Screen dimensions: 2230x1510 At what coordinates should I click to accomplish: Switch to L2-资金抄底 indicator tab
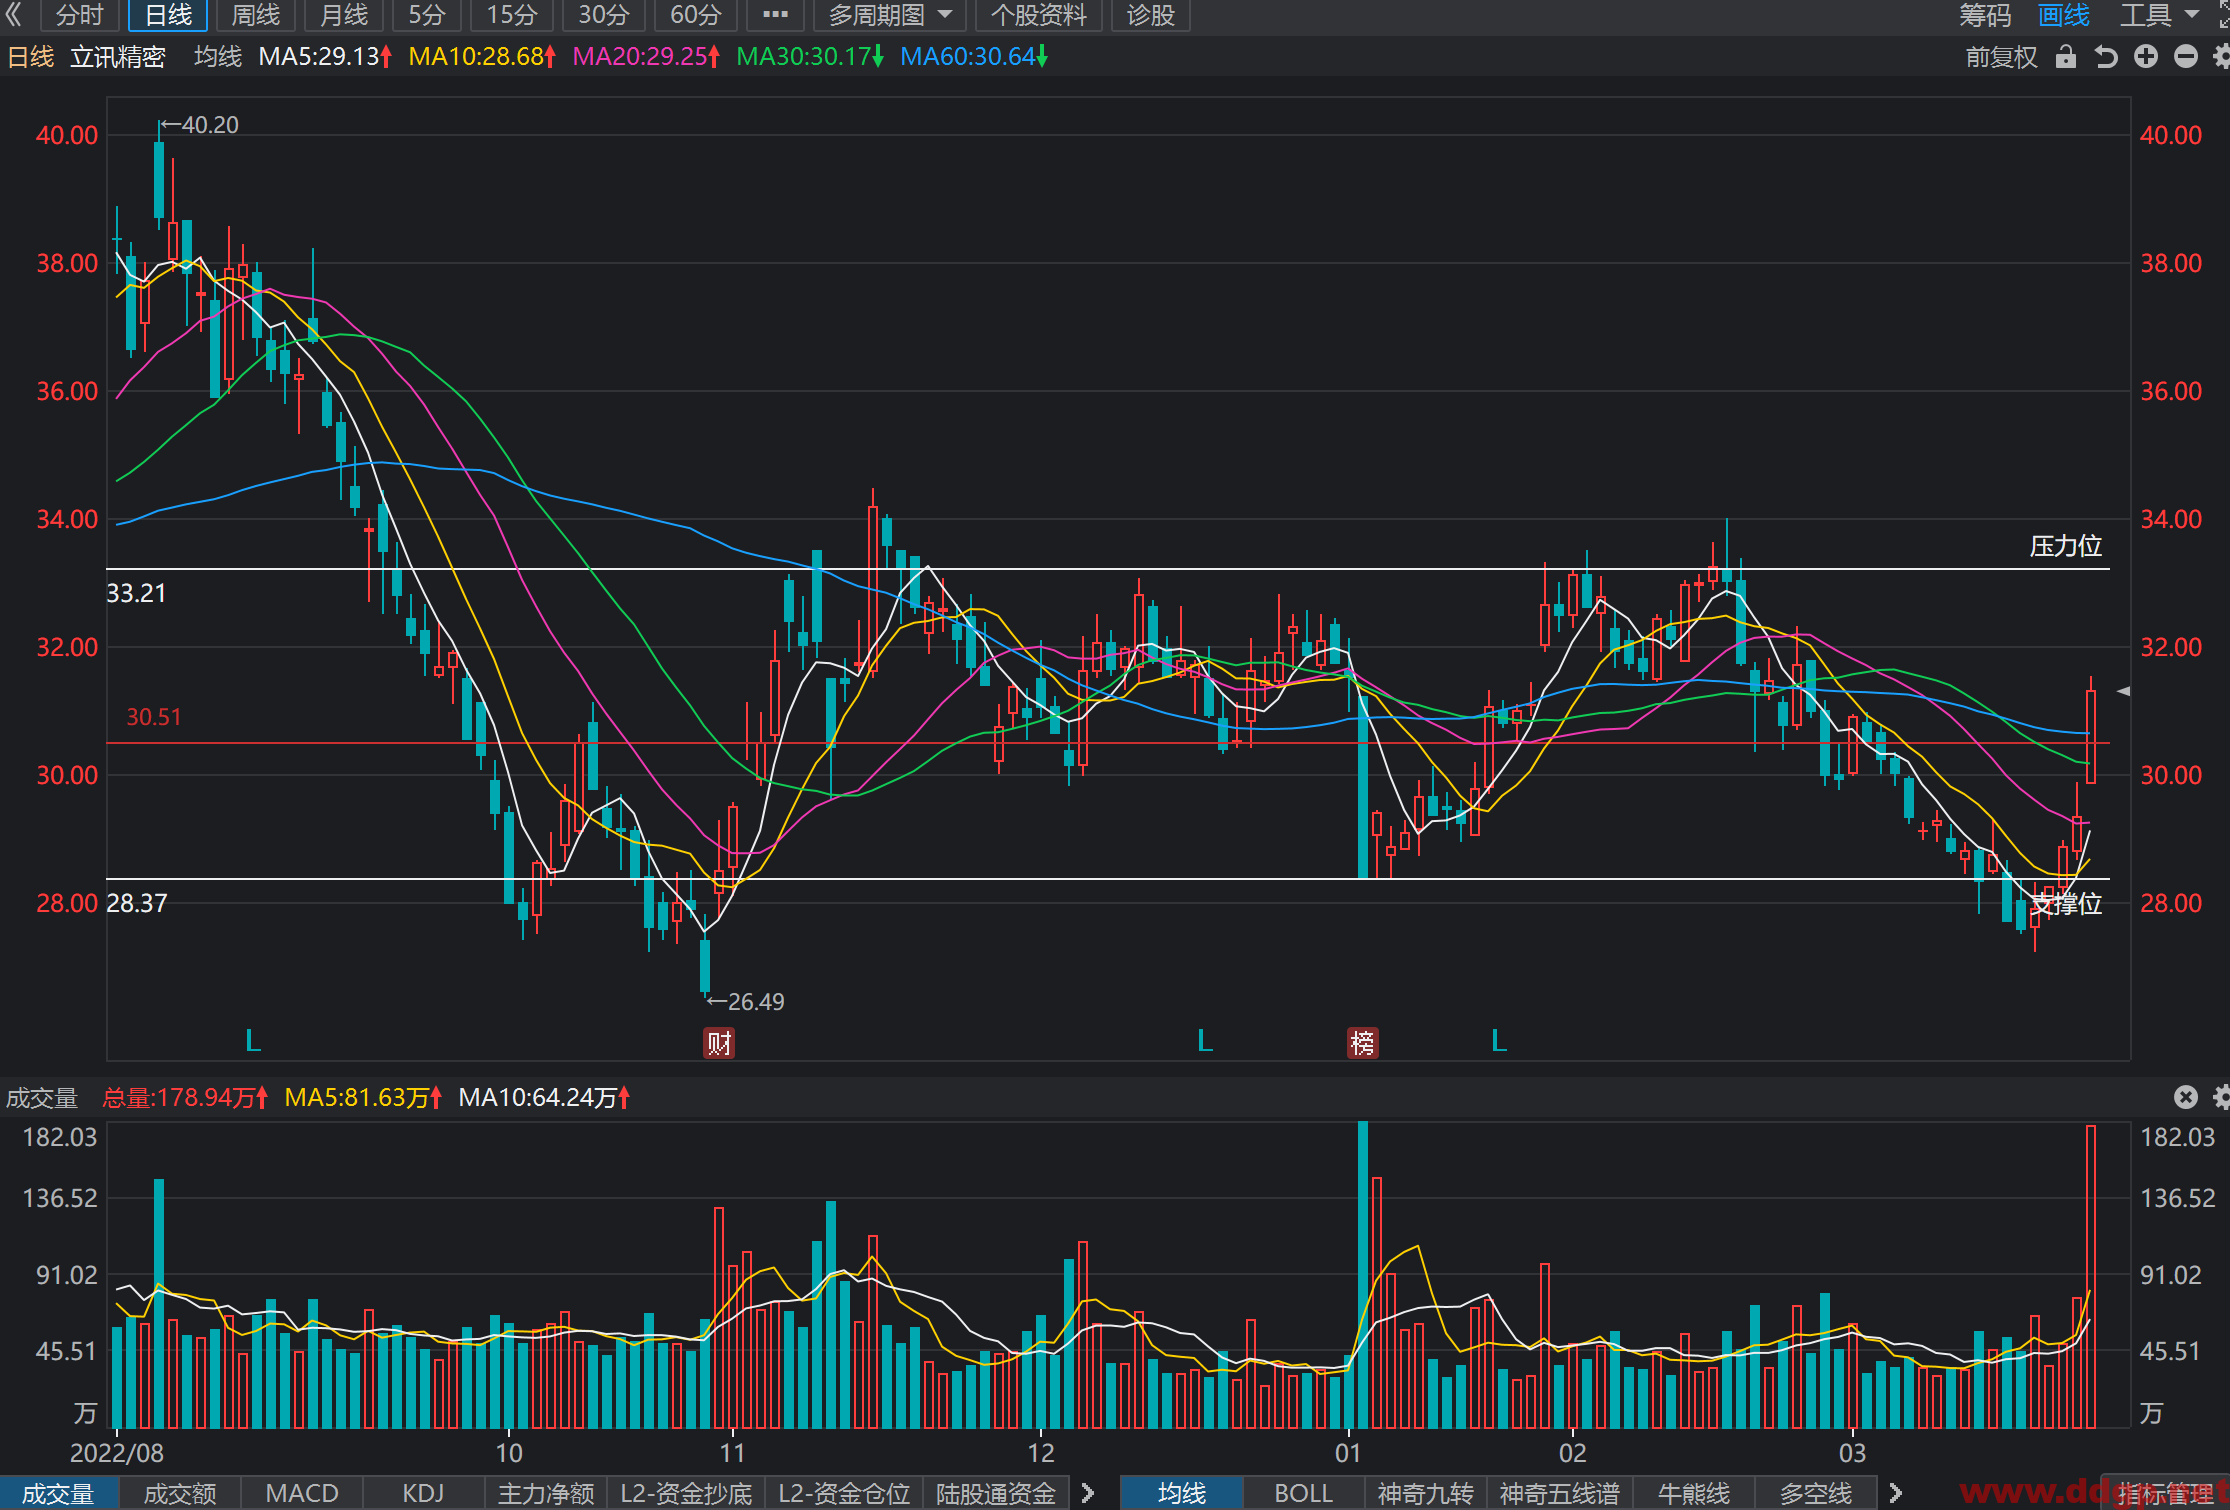[x=686, y=1493]
